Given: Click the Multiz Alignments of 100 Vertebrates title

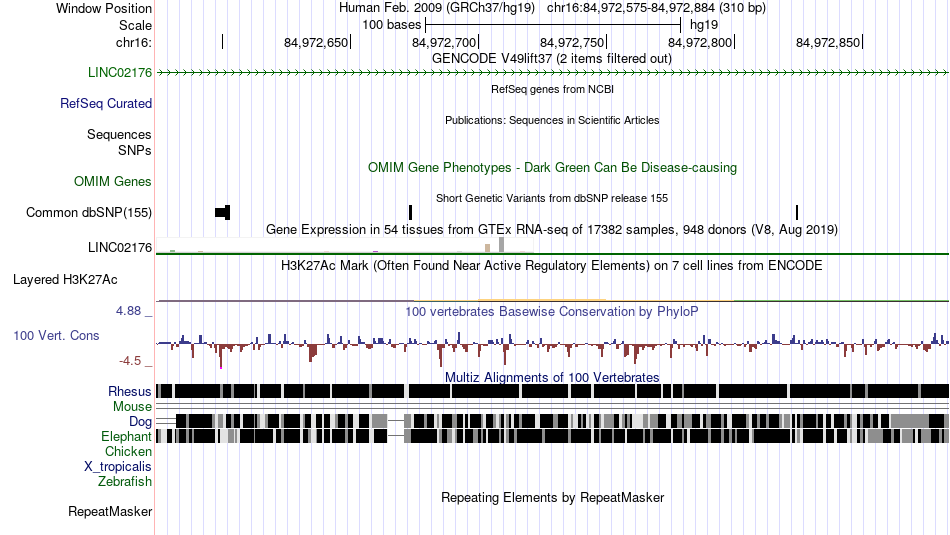Looking at the screenshot, I should tap(552, 377).
